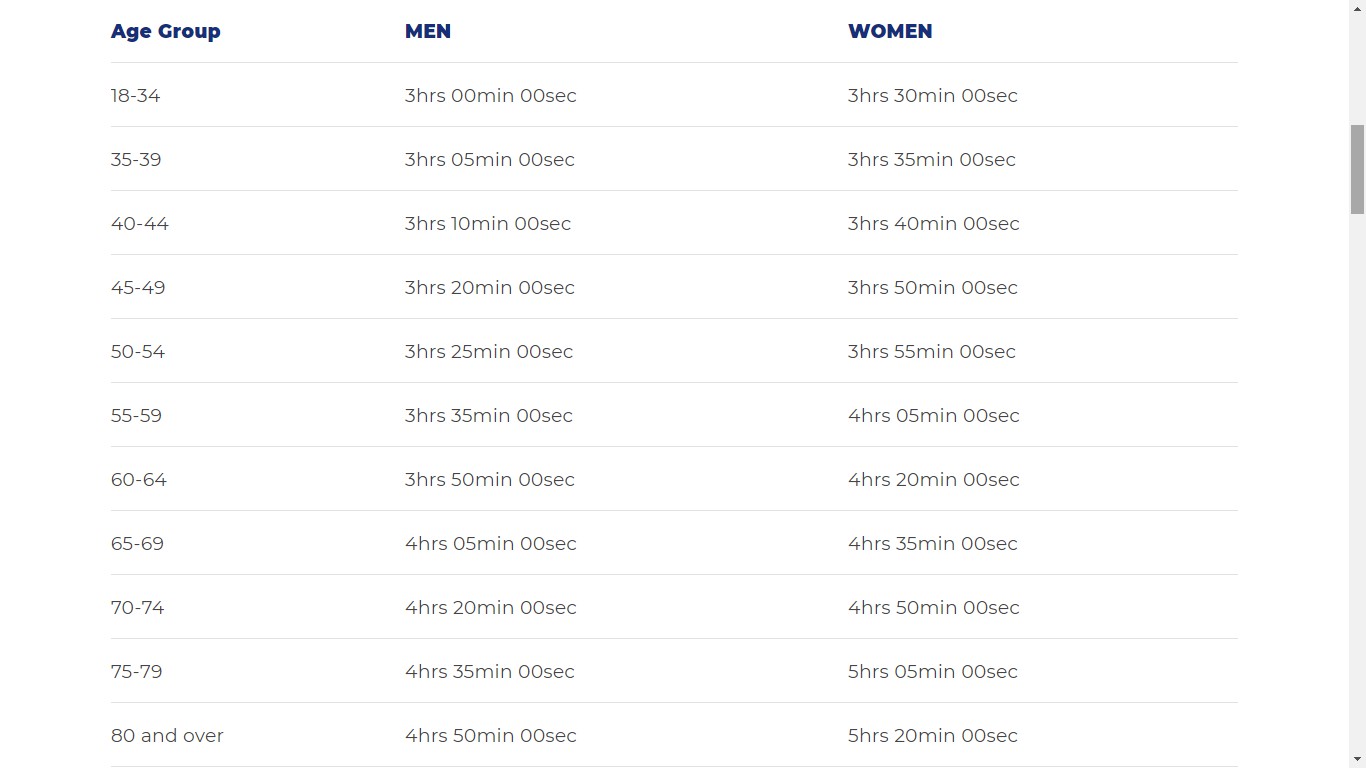Viewport: 1366px width, 768px height.
Task: Click the scrollbar up arrow
Action: point(1357,8)
